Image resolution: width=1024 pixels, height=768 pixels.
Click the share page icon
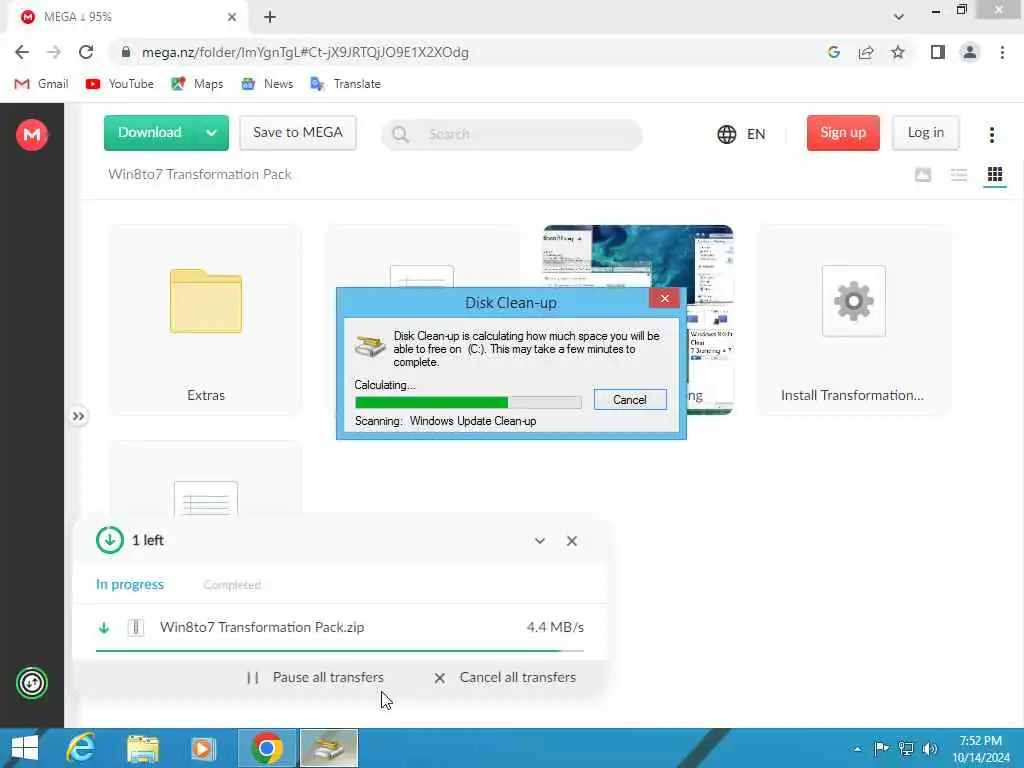(866, 52)
